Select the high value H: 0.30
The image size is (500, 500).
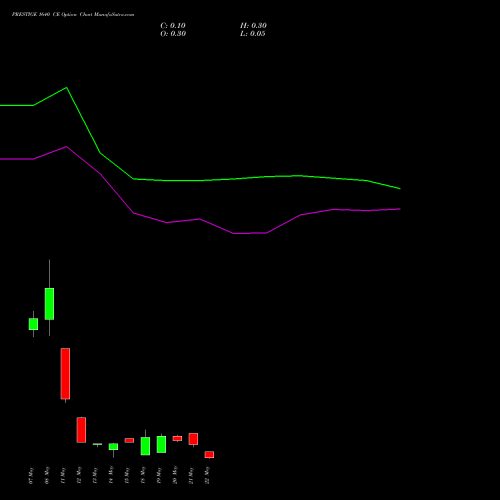coord(253,26)
